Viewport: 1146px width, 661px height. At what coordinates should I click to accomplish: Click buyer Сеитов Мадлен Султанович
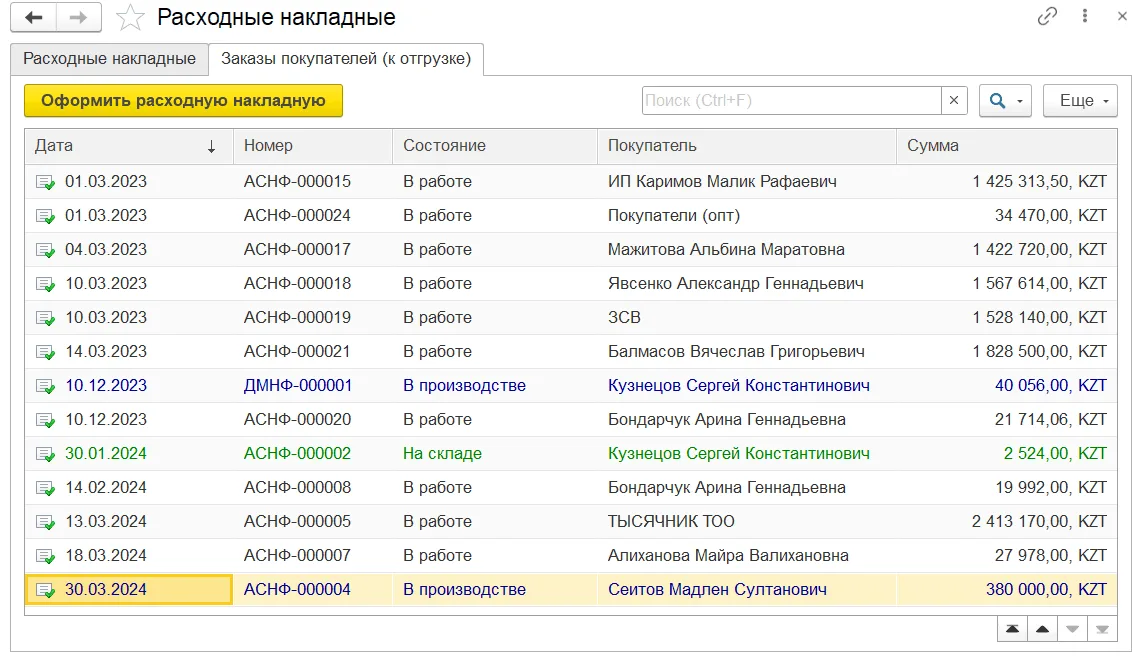[718, 590]
